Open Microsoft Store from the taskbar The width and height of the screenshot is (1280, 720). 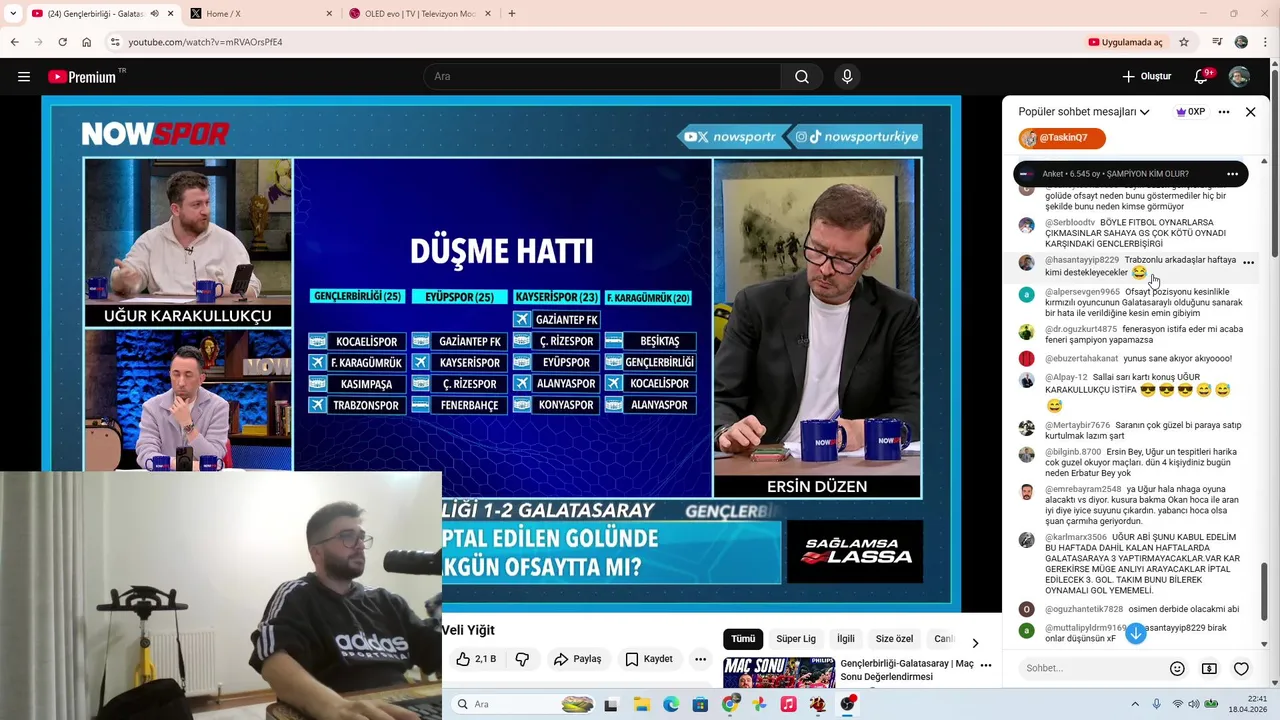pos(700,704)
